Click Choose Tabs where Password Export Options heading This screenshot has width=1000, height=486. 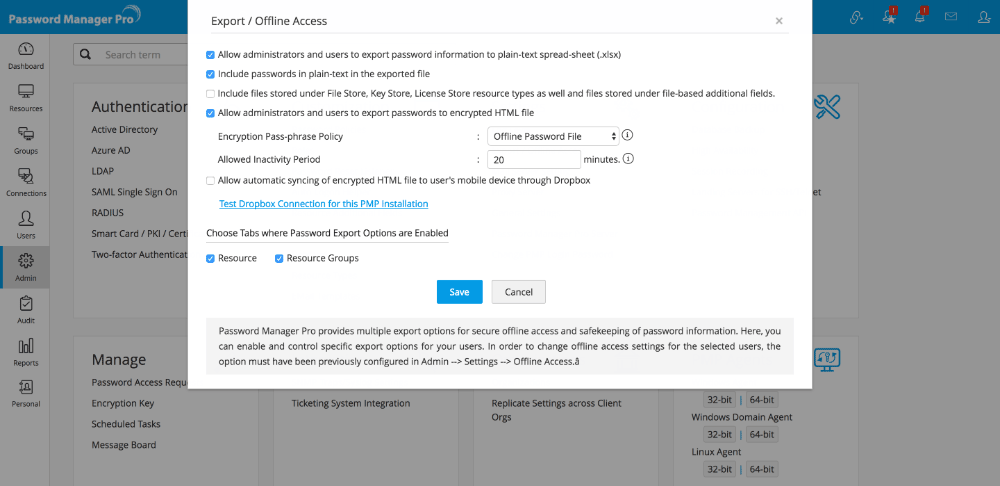[x=327, y=233]
